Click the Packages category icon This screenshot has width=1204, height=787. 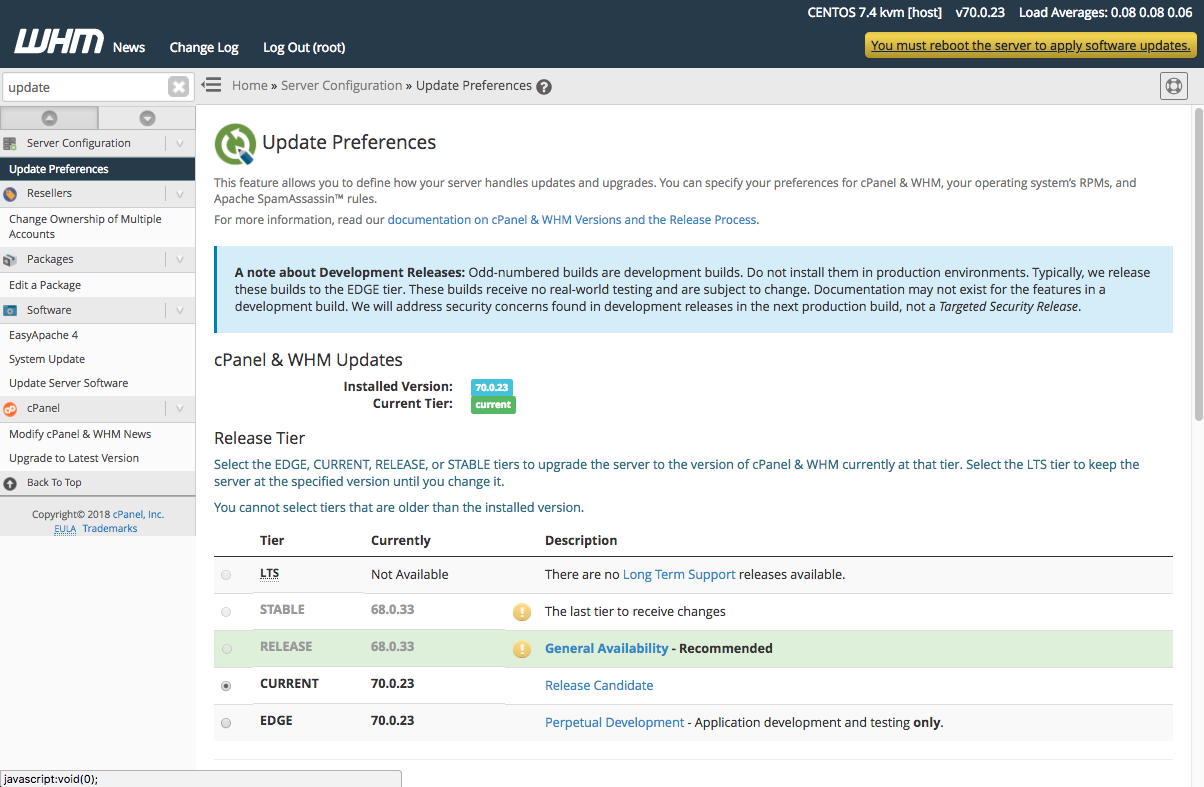10,259
